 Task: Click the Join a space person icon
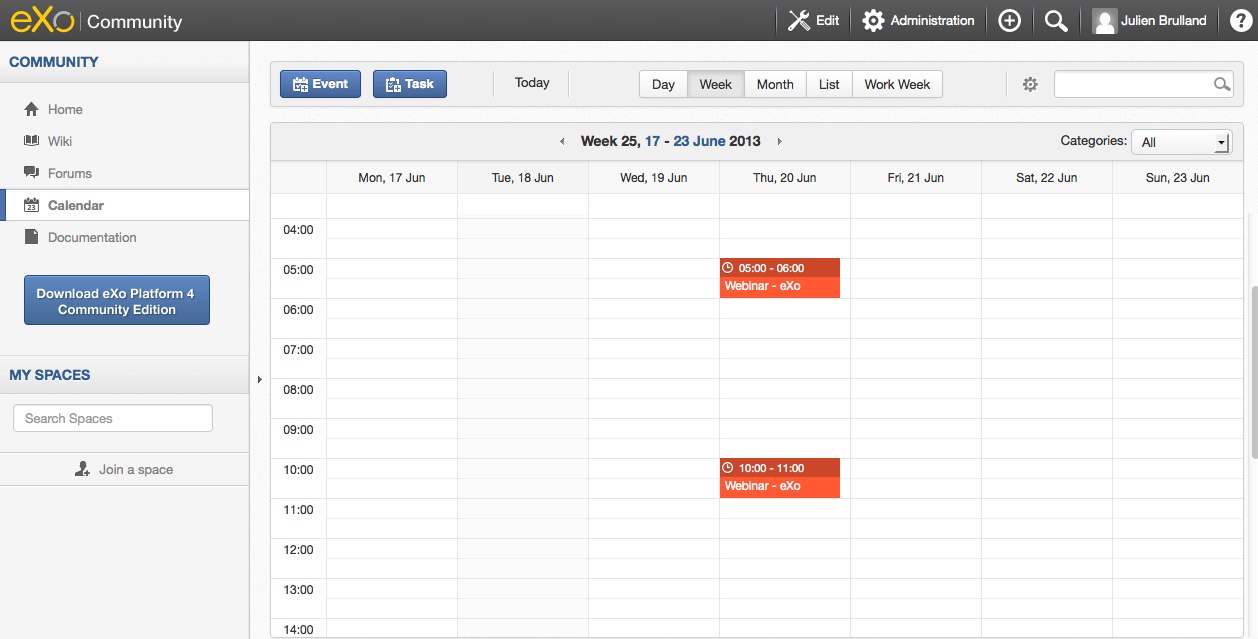click(x=83, y=469)
